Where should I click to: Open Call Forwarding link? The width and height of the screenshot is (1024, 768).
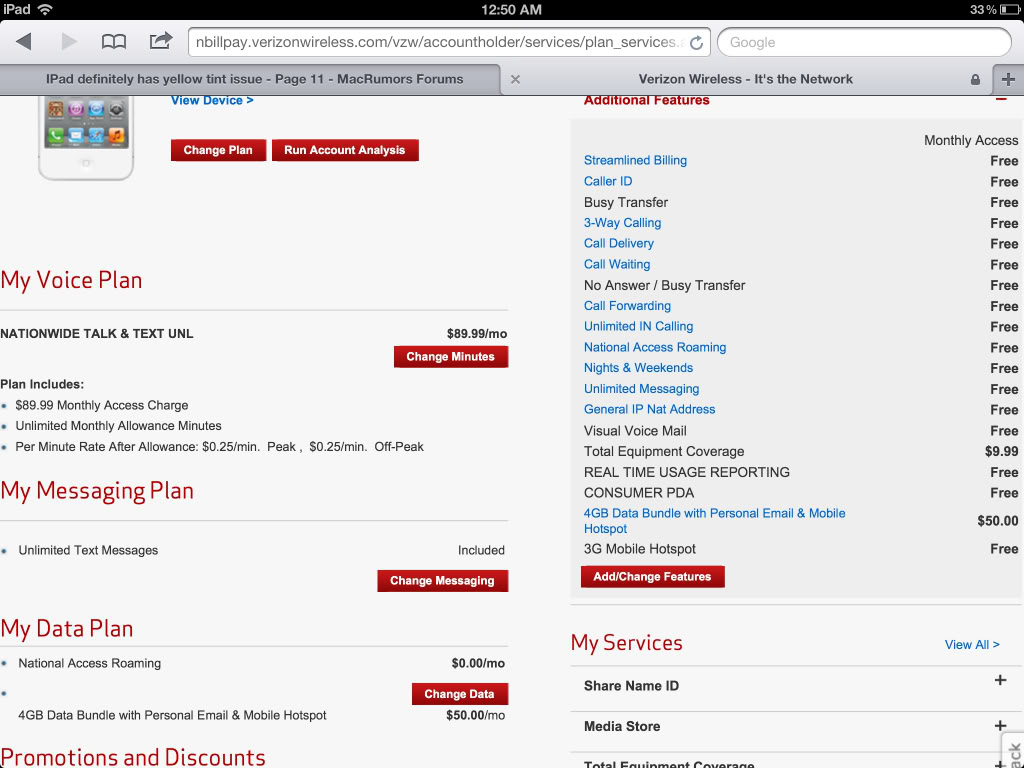627,306
